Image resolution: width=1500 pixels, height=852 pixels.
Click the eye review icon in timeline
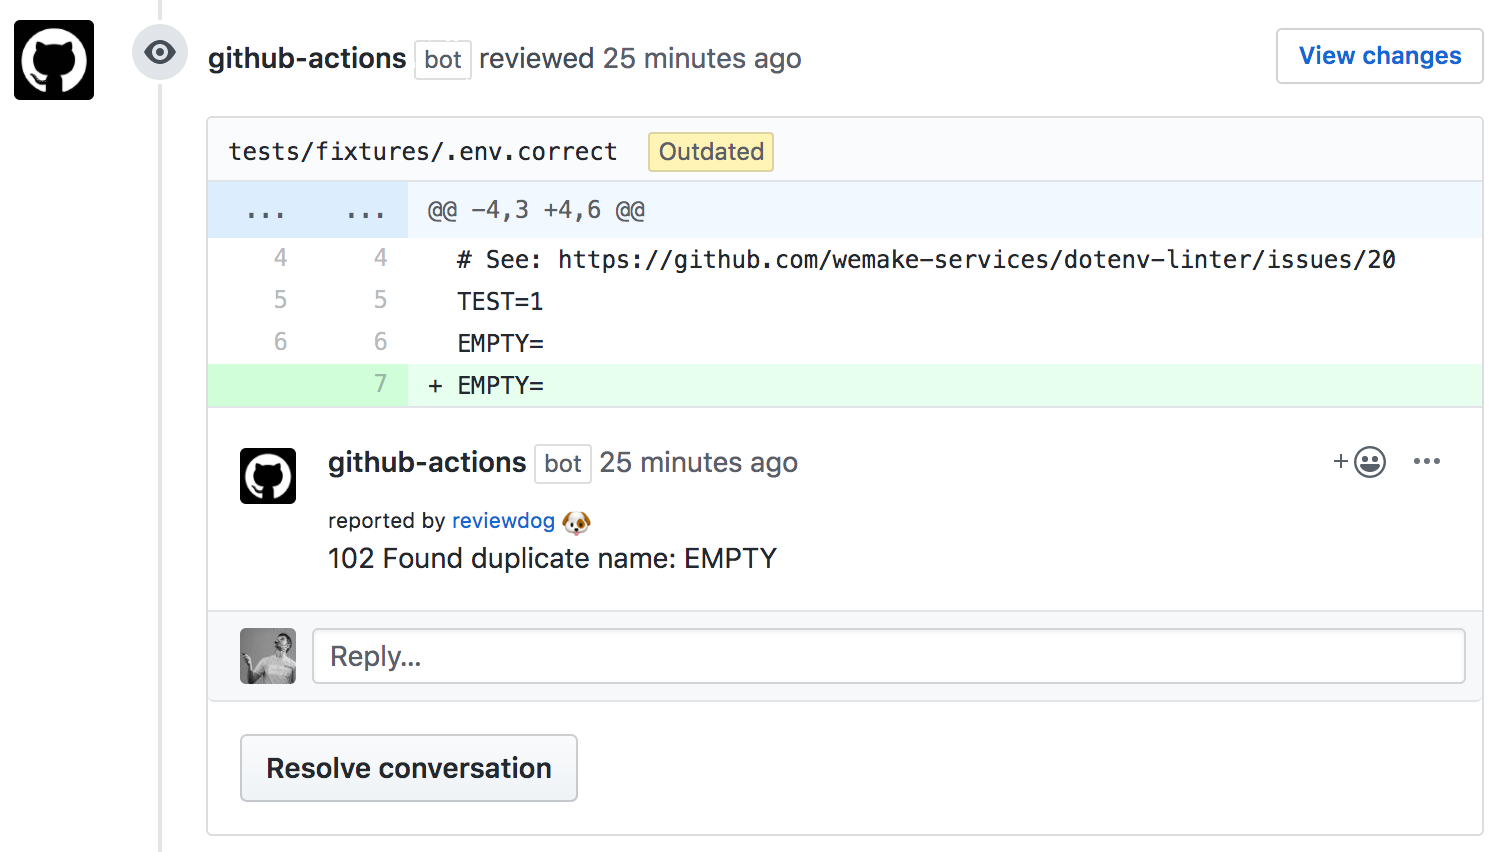coord(160,52)
